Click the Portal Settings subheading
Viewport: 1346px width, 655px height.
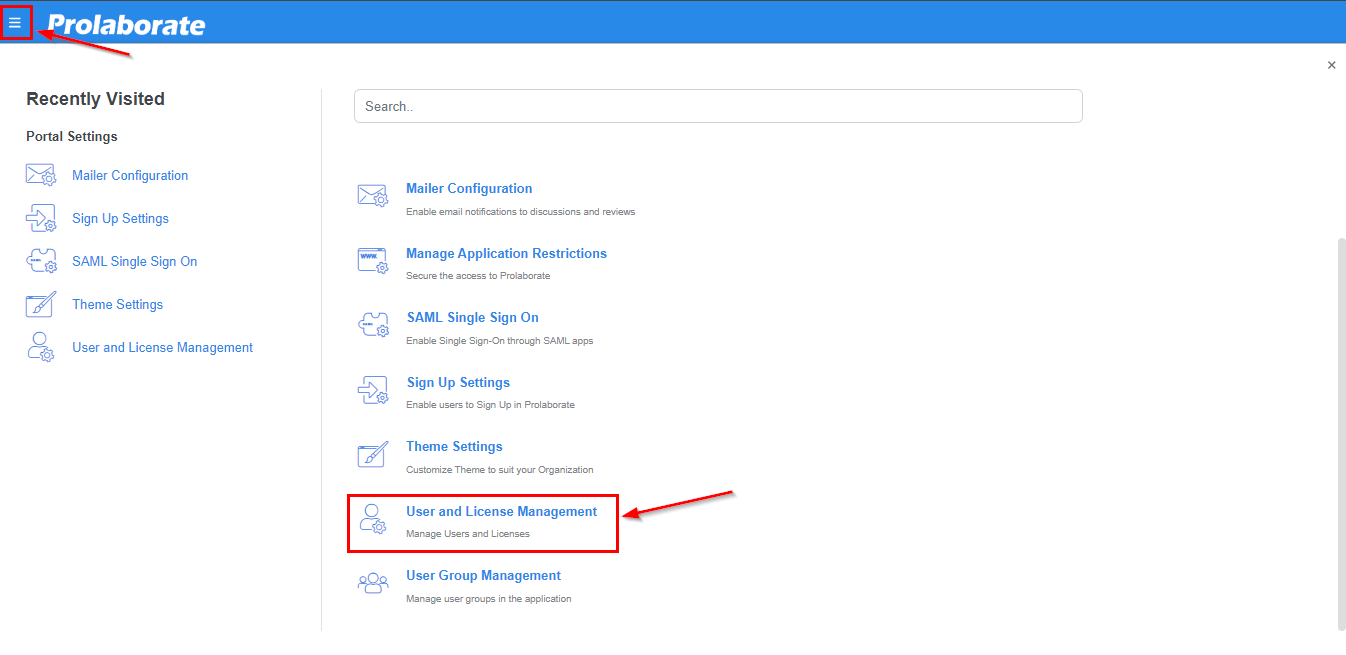[72, 136]
